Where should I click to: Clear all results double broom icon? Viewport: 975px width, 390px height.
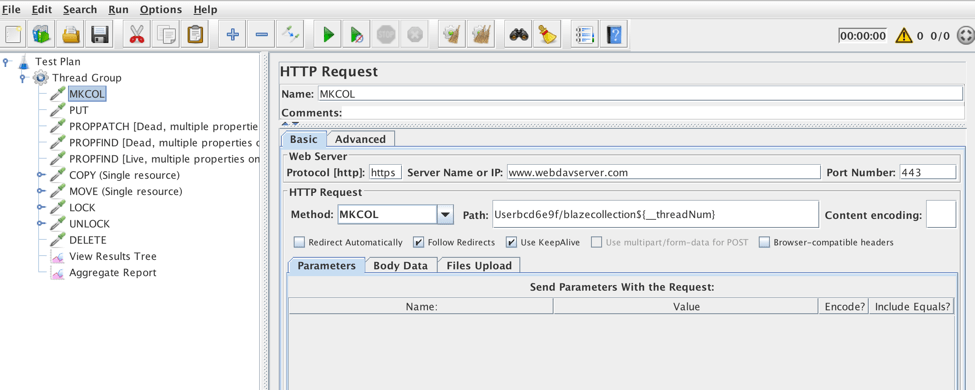click(480, 34)
